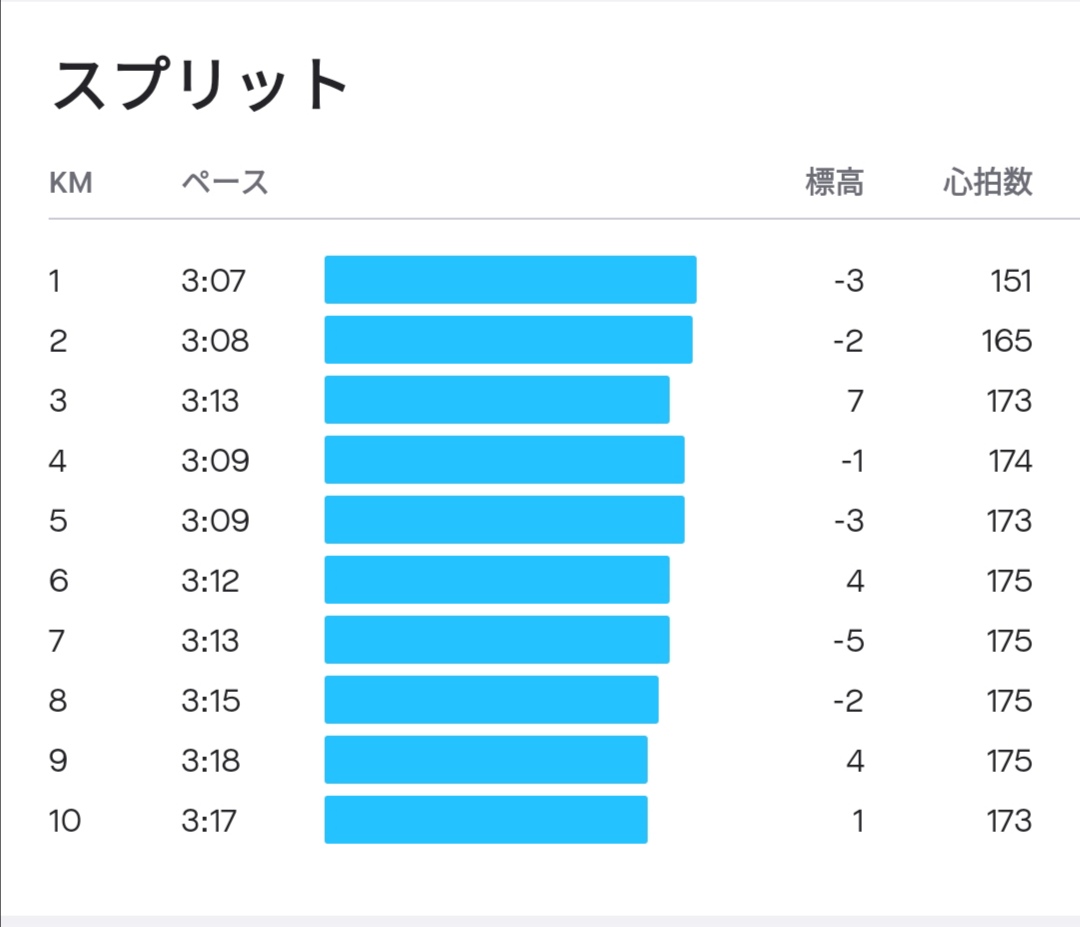Viewport: 1080px width, 927px height.
Task: Select the KM column header
Action: click(x=70, y=184)
